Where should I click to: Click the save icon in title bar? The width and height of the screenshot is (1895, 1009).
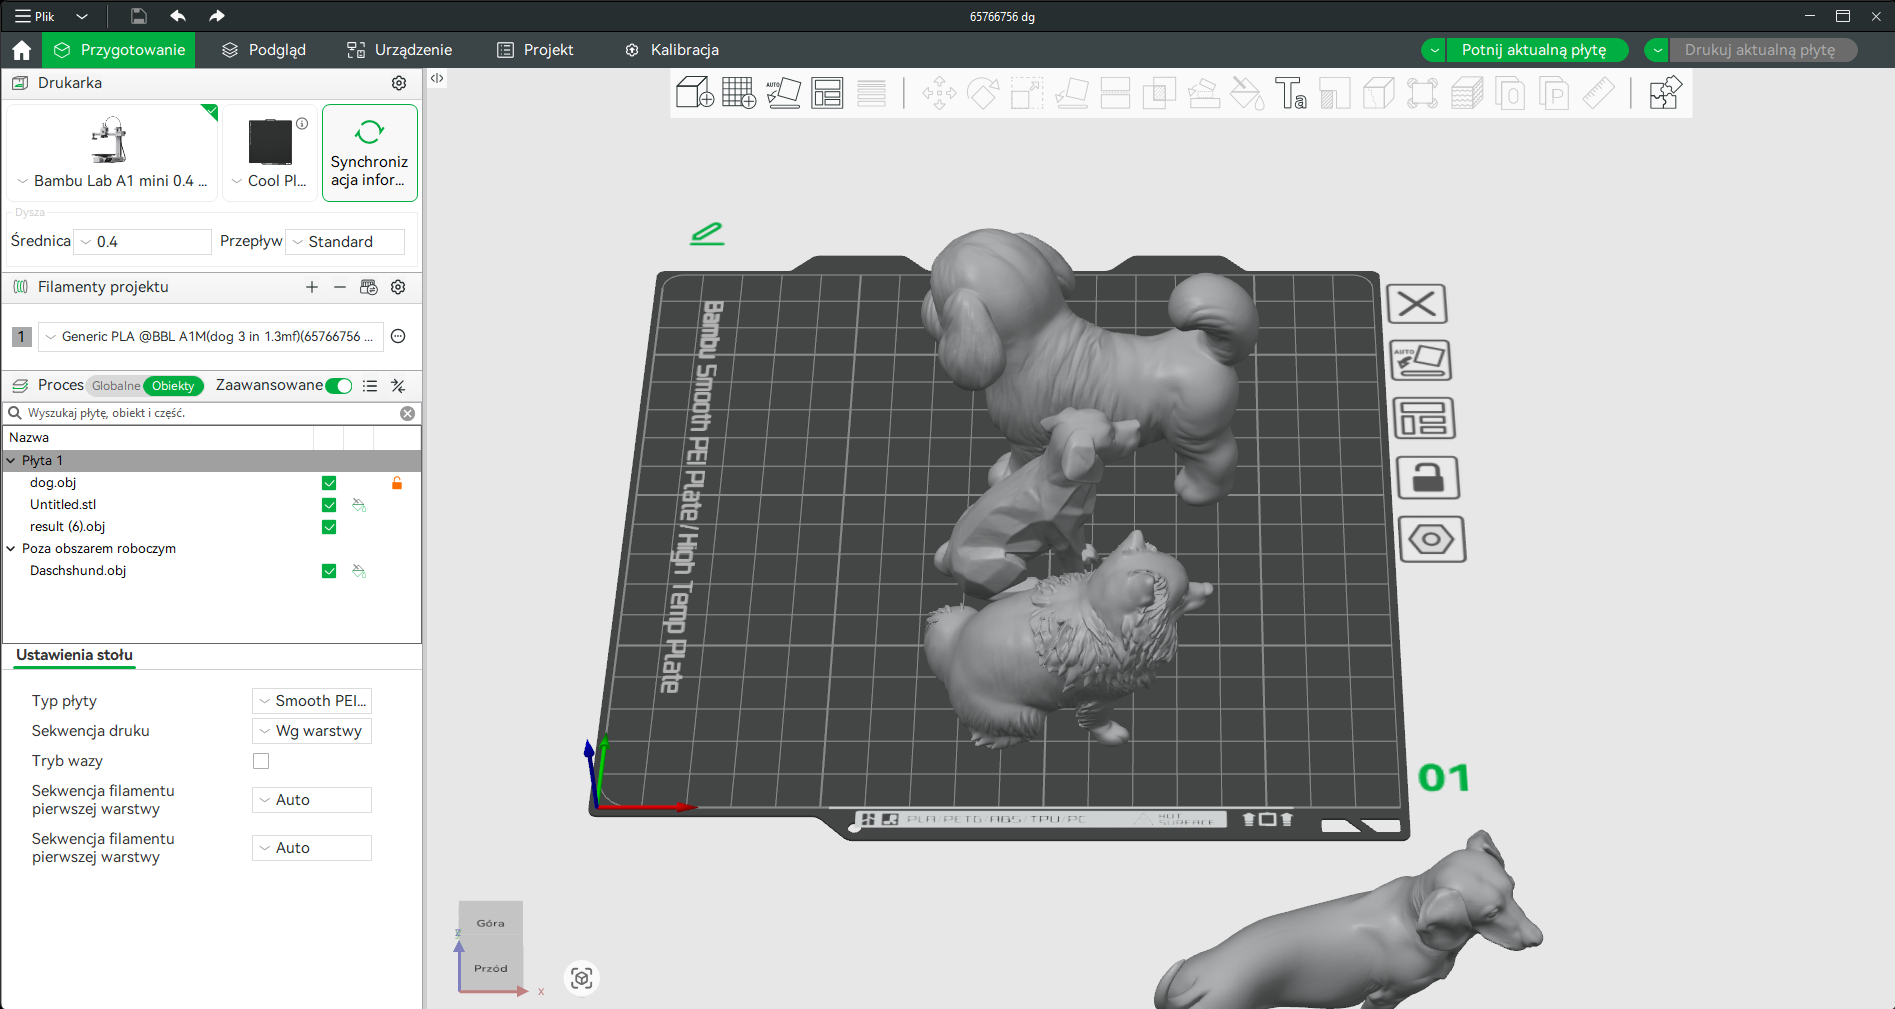[139, 16]
